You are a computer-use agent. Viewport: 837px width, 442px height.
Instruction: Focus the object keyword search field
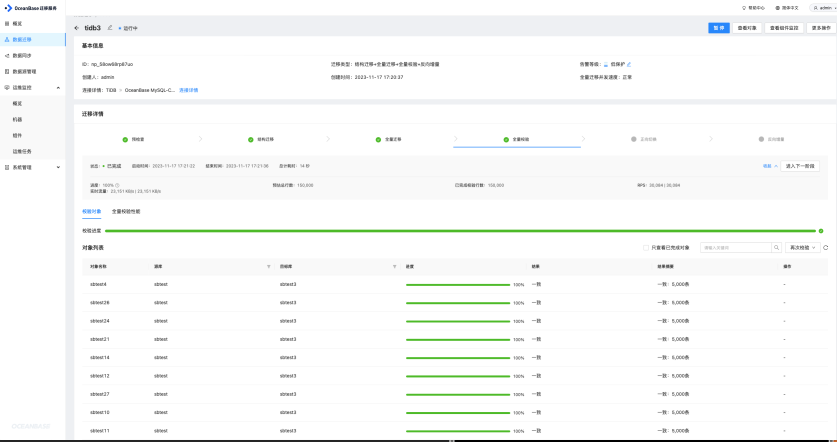pyautogui.click(x=736, y=248)
